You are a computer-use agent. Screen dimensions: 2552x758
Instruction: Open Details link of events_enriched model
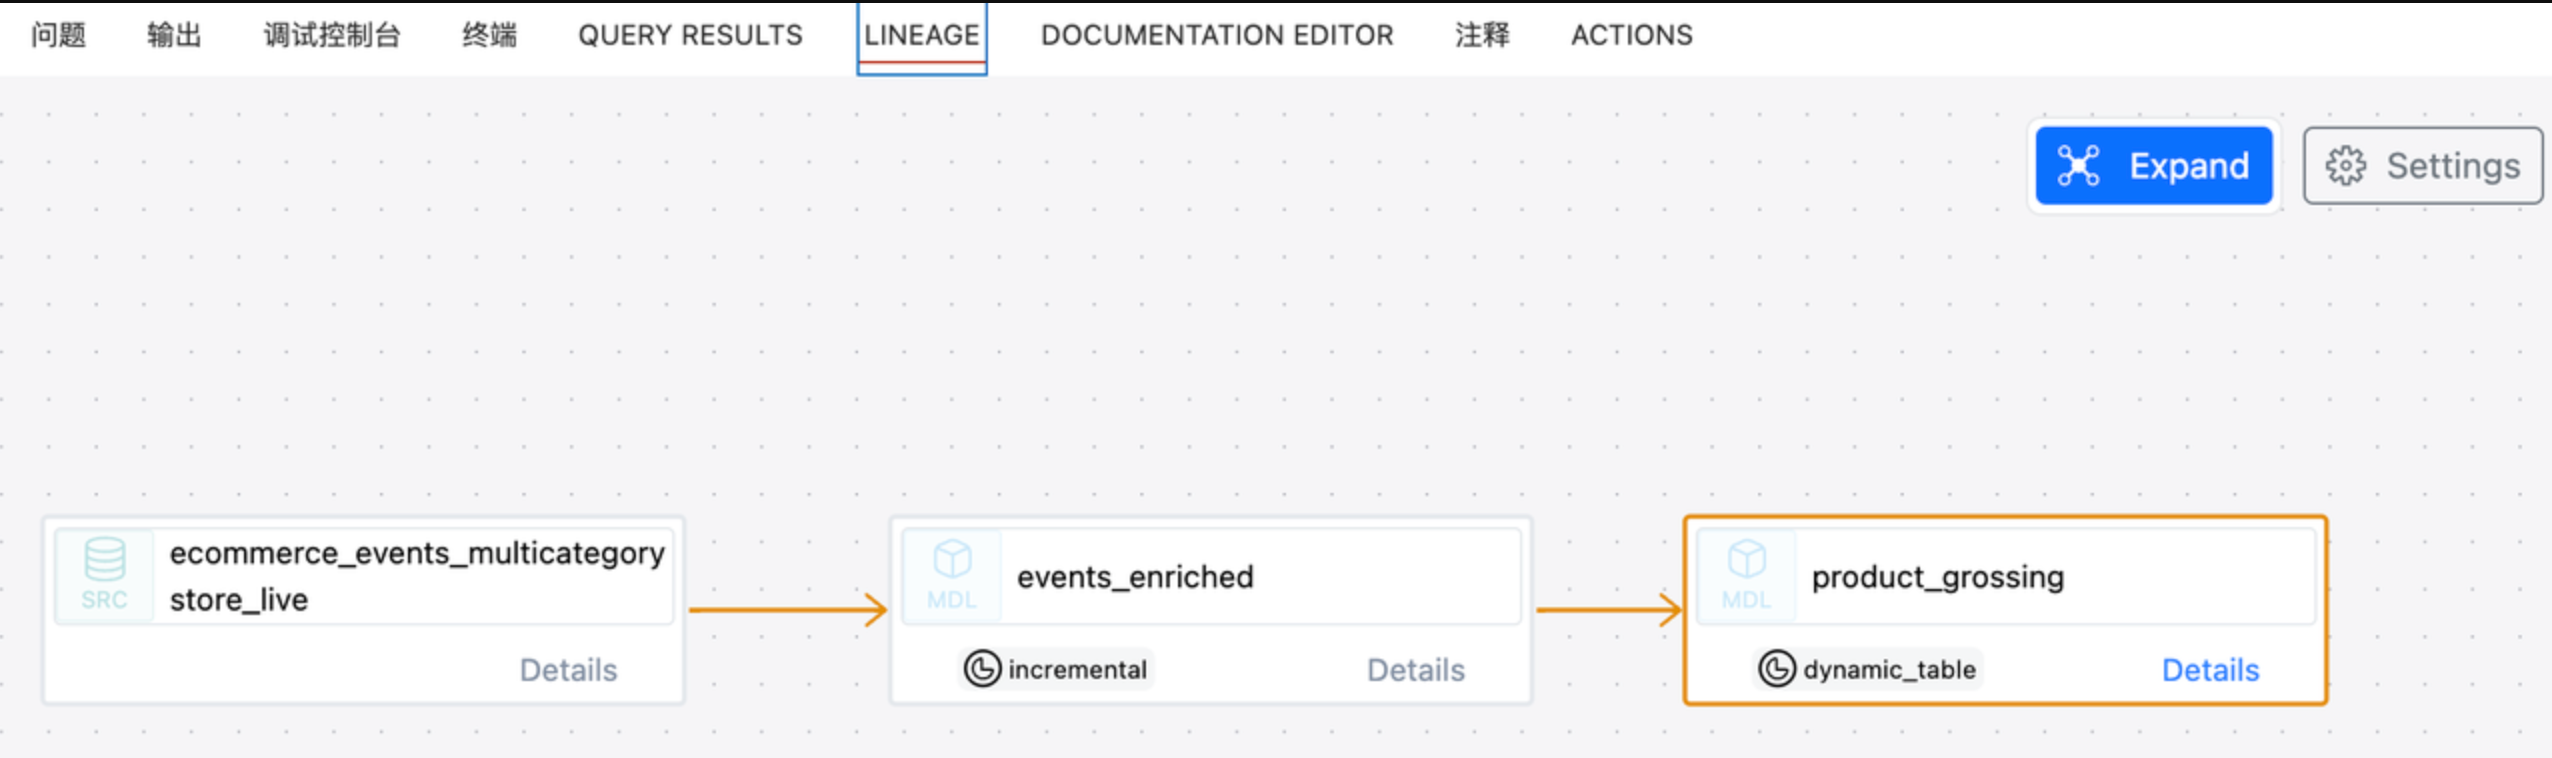(x=1415, y=670)
